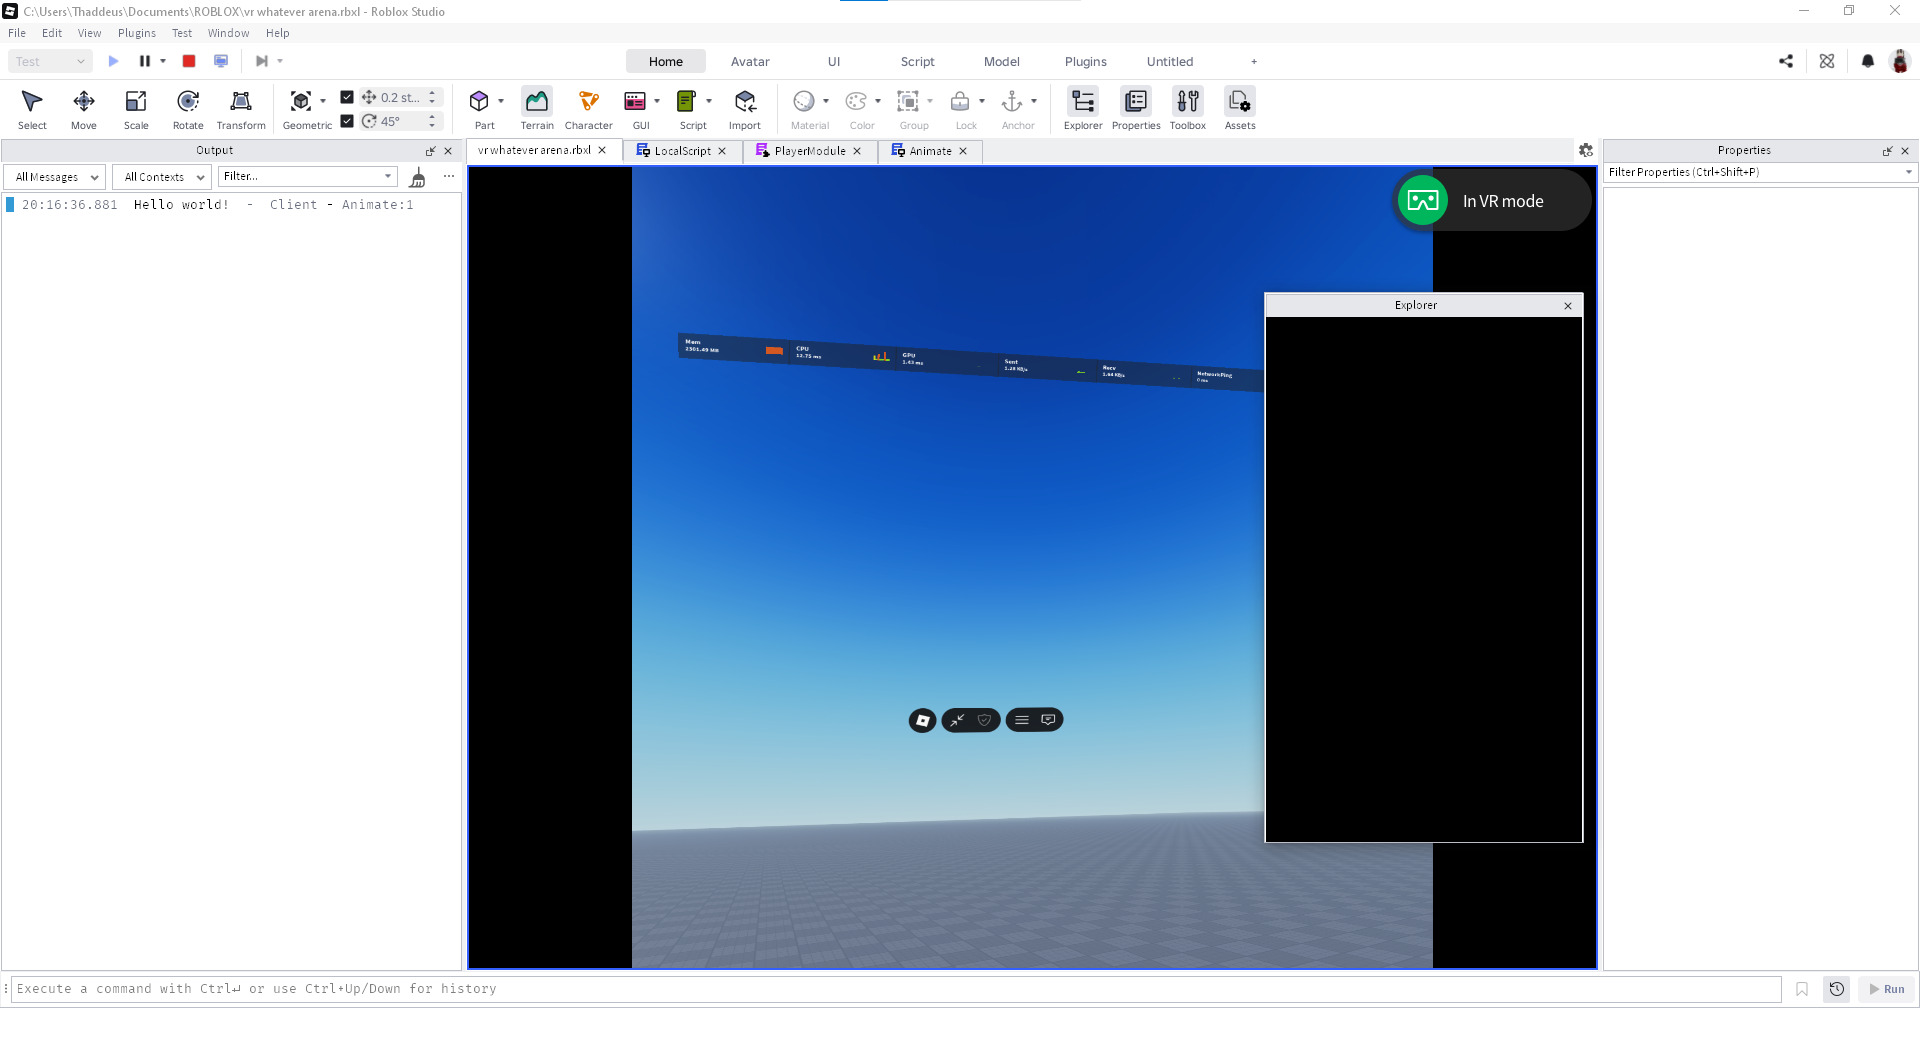Open the Color tool

(x=856, y=101)
